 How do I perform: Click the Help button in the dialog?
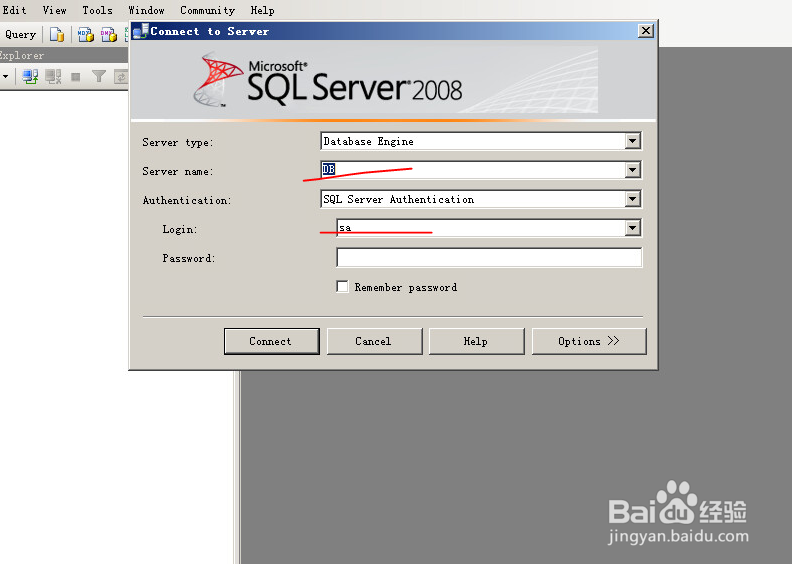click(476, 341)
